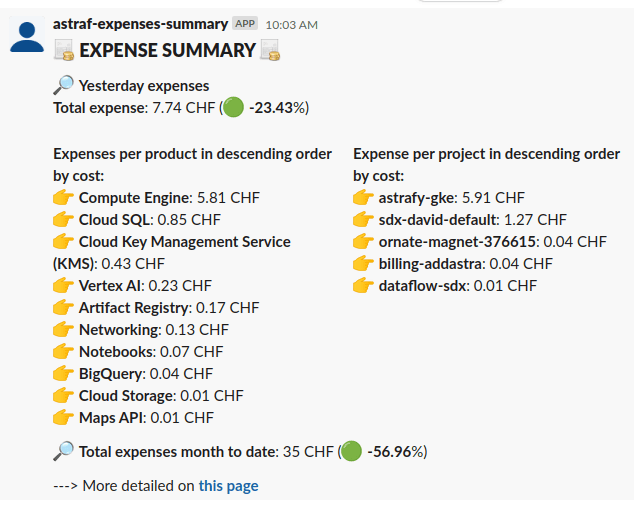The image size is (634, 506).
Task: Click pointing hand emoji for Networking
Action: [x=63, y=330]
